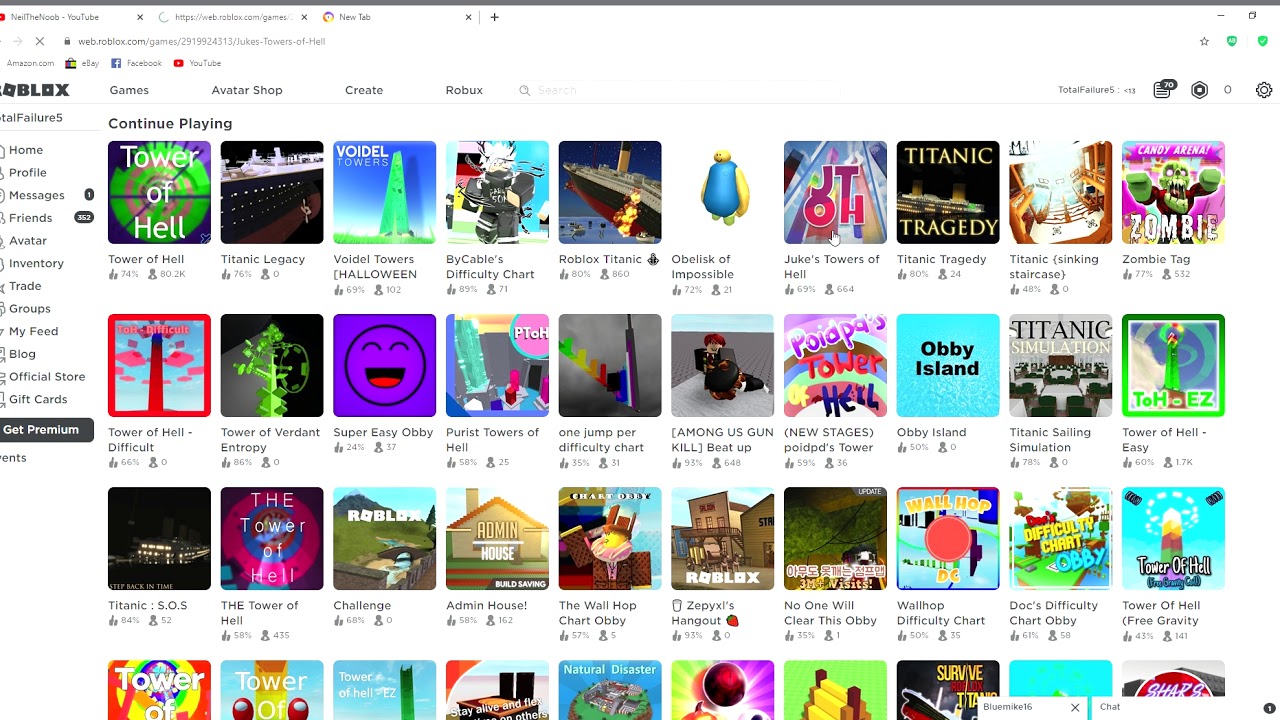Open the Voidel Towers game thumbnail
The image size is (1280, 720).
tap(384, 192)
